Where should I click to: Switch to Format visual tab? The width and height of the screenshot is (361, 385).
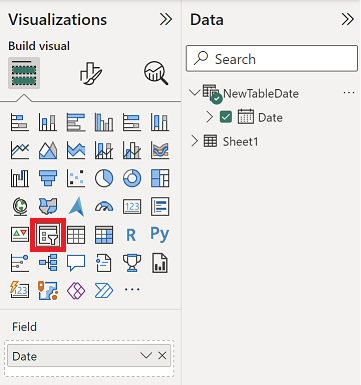click(x=91, y=73)
